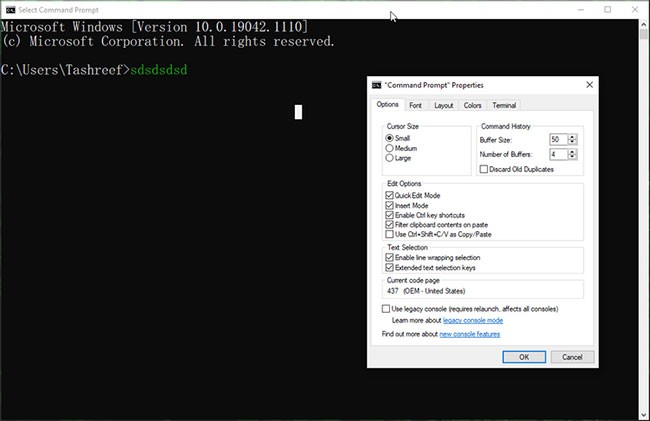Screen dimensions: 650x421
Task: Check Use legacy console option
Action: (387, 309)
